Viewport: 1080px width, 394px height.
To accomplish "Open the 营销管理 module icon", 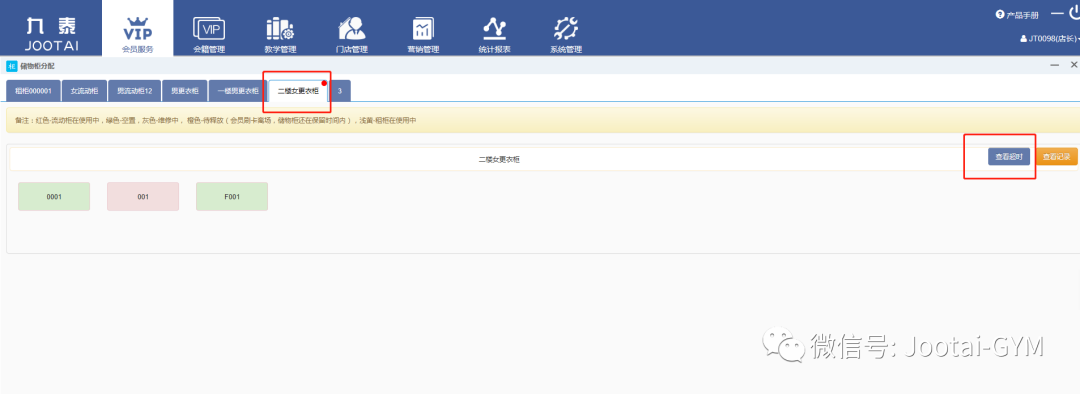I will (x=423, y=34).
